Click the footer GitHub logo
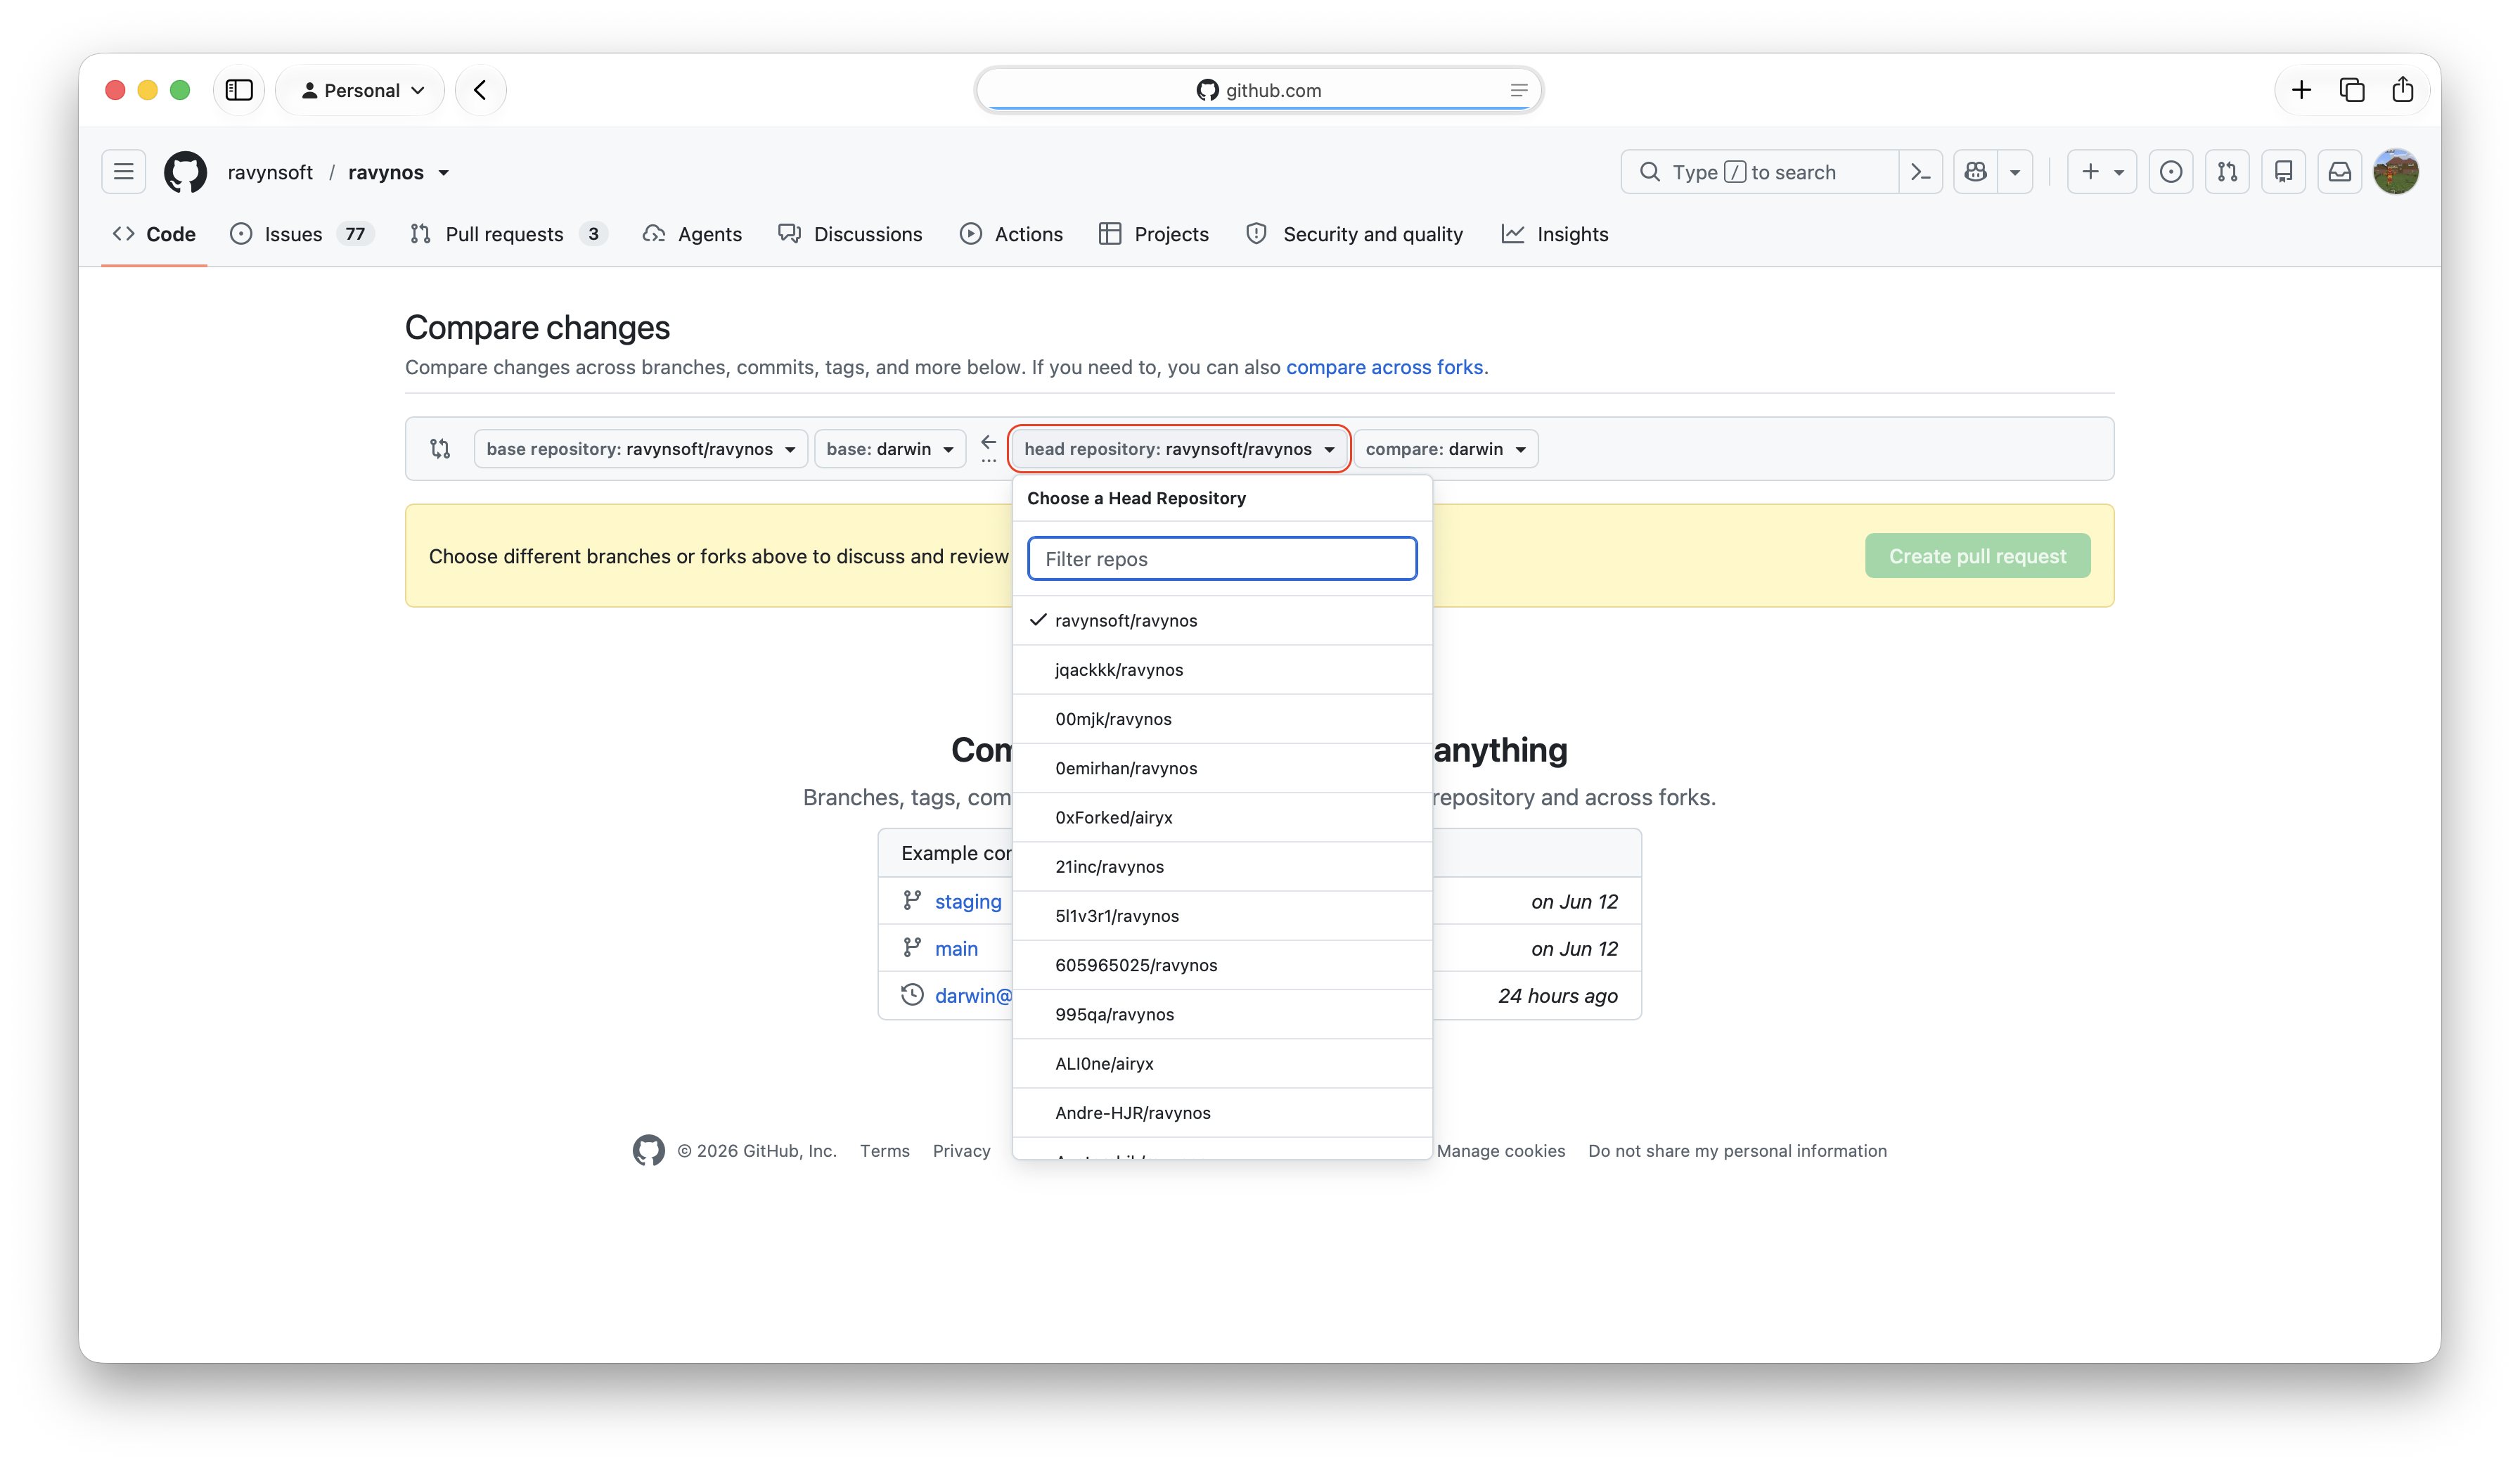The width and height of the screenshot is (2520, 1467). [648, 1150]
